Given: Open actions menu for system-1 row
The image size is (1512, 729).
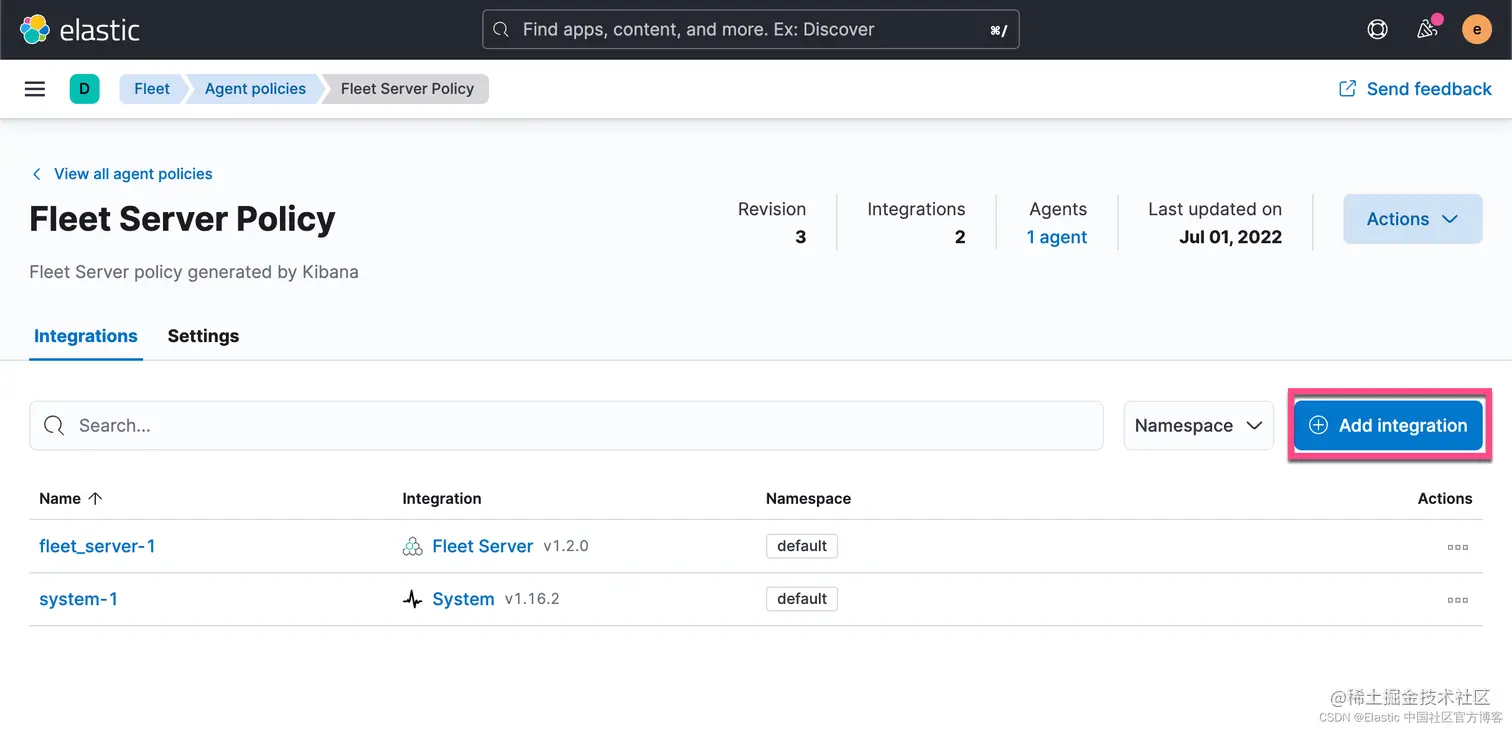Looking at the screenshot, I should point(1458,600).
